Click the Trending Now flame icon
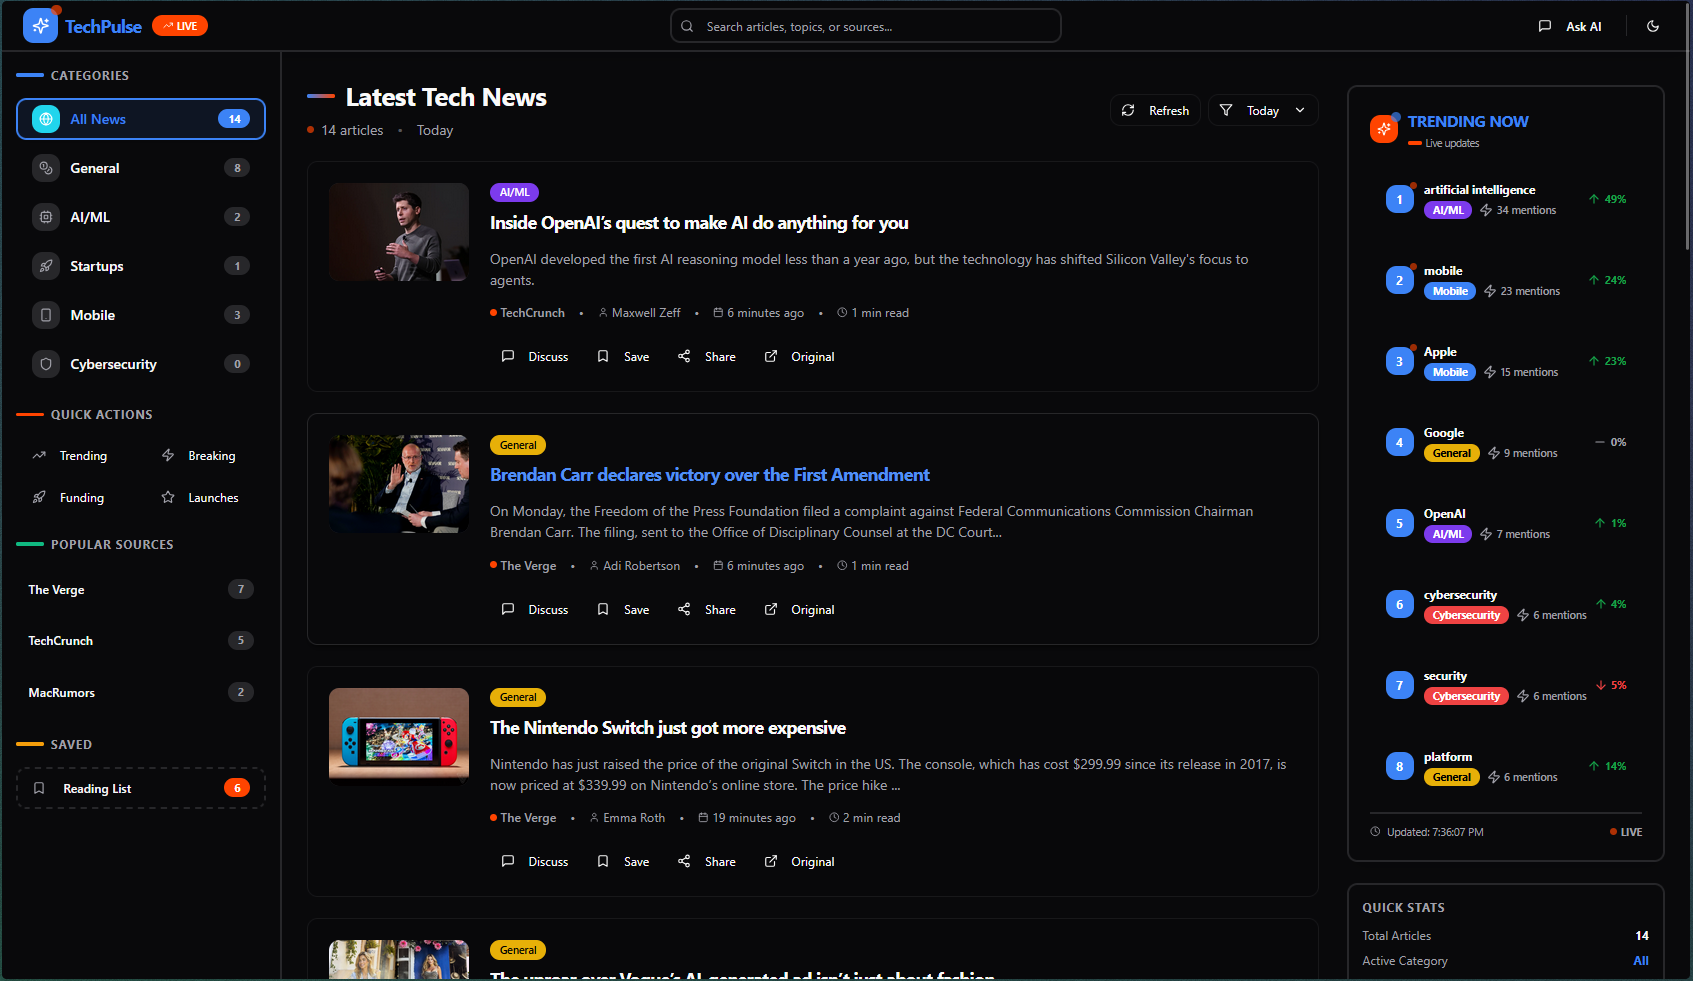This screenshot has height=981, width=1693. [1384, 129]
